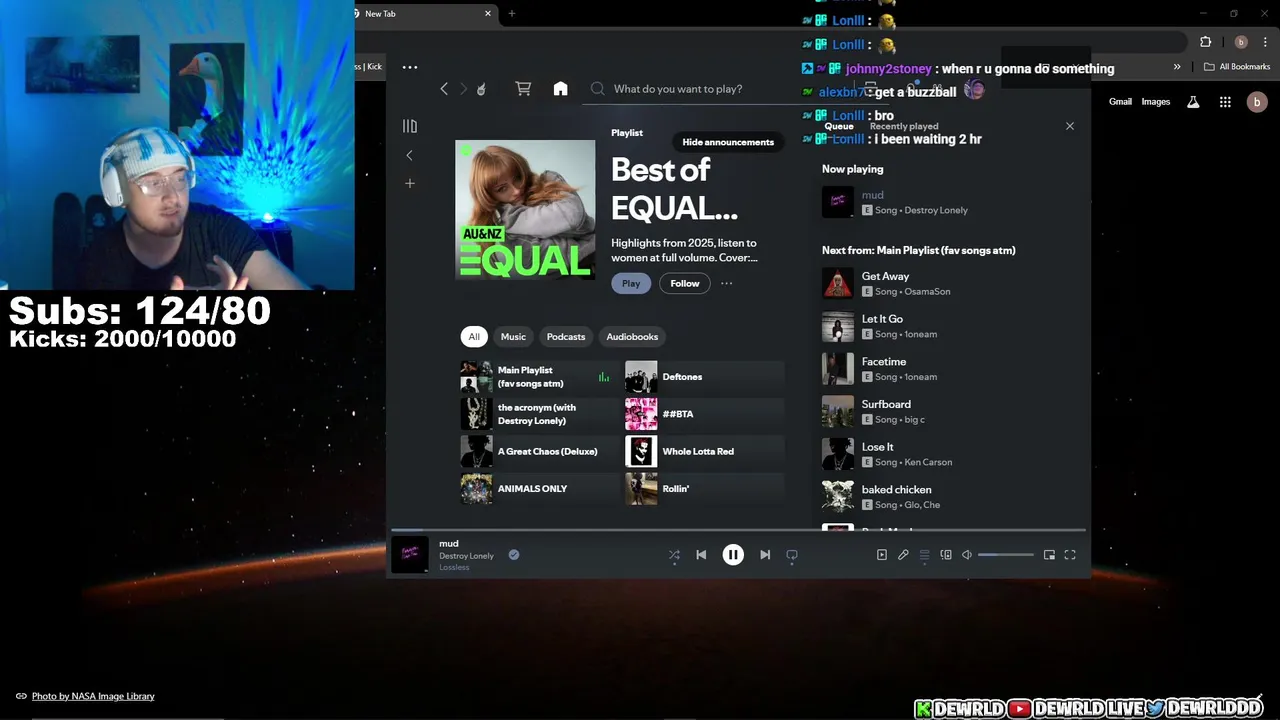Image resolution: width=1280 pixels, height=720 pixels.
Task: Open the EQUAL AU&NZ playlist cover
Action: click(525, 209)
